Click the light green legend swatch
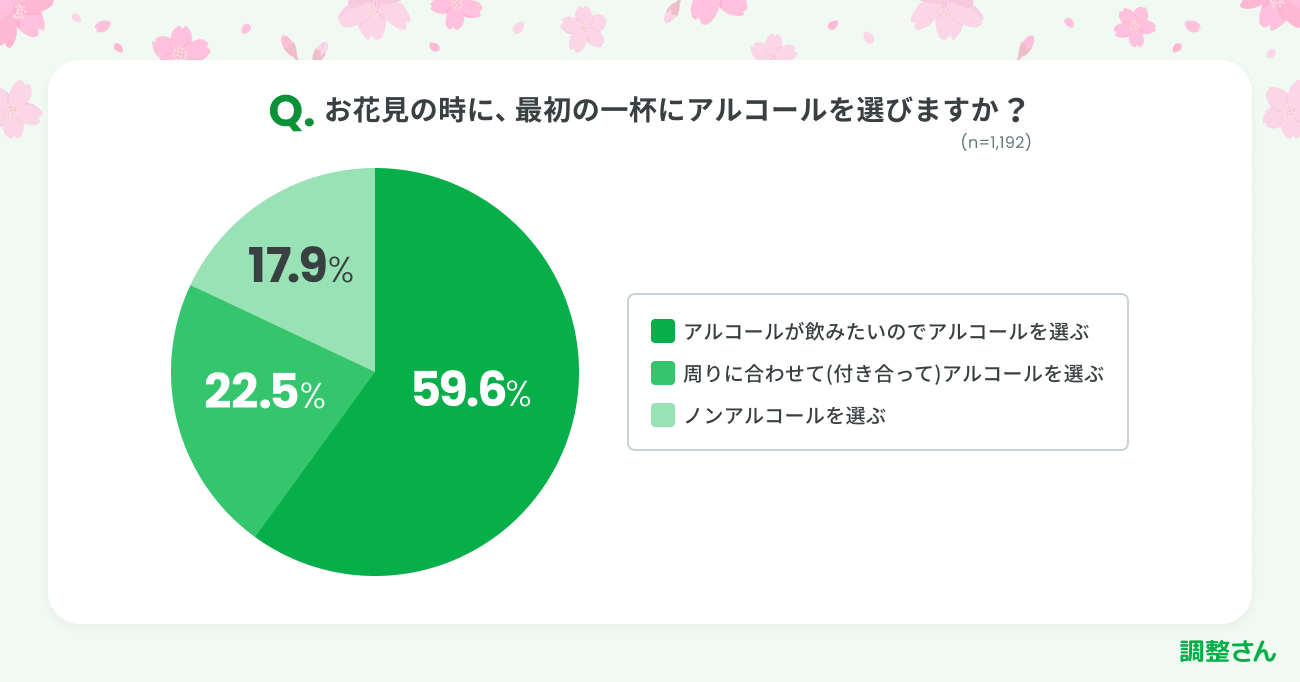 662,415
